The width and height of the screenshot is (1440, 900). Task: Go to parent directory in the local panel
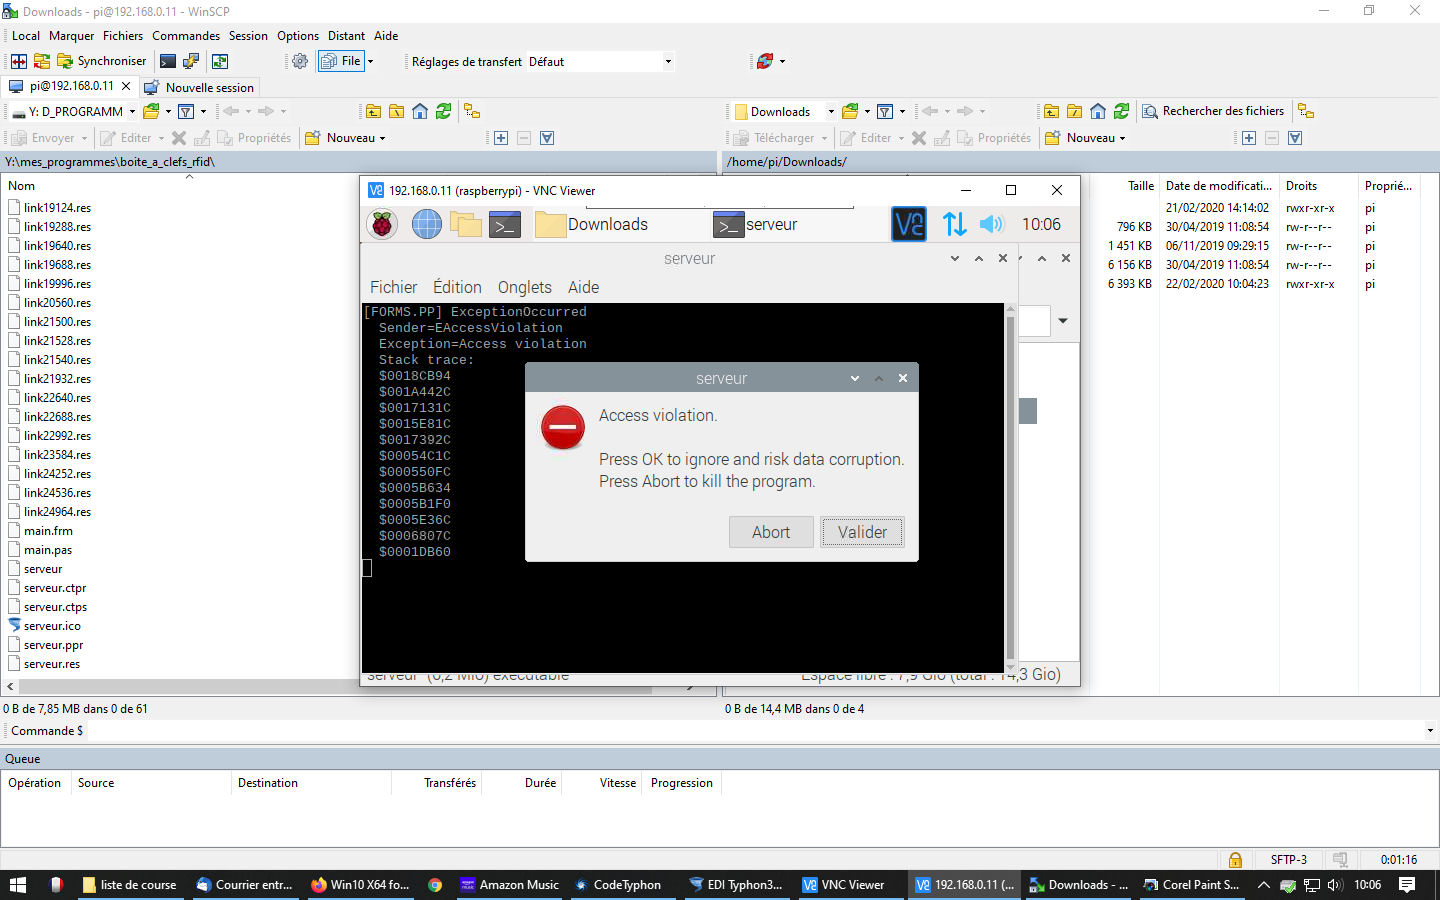coord(373,111)
